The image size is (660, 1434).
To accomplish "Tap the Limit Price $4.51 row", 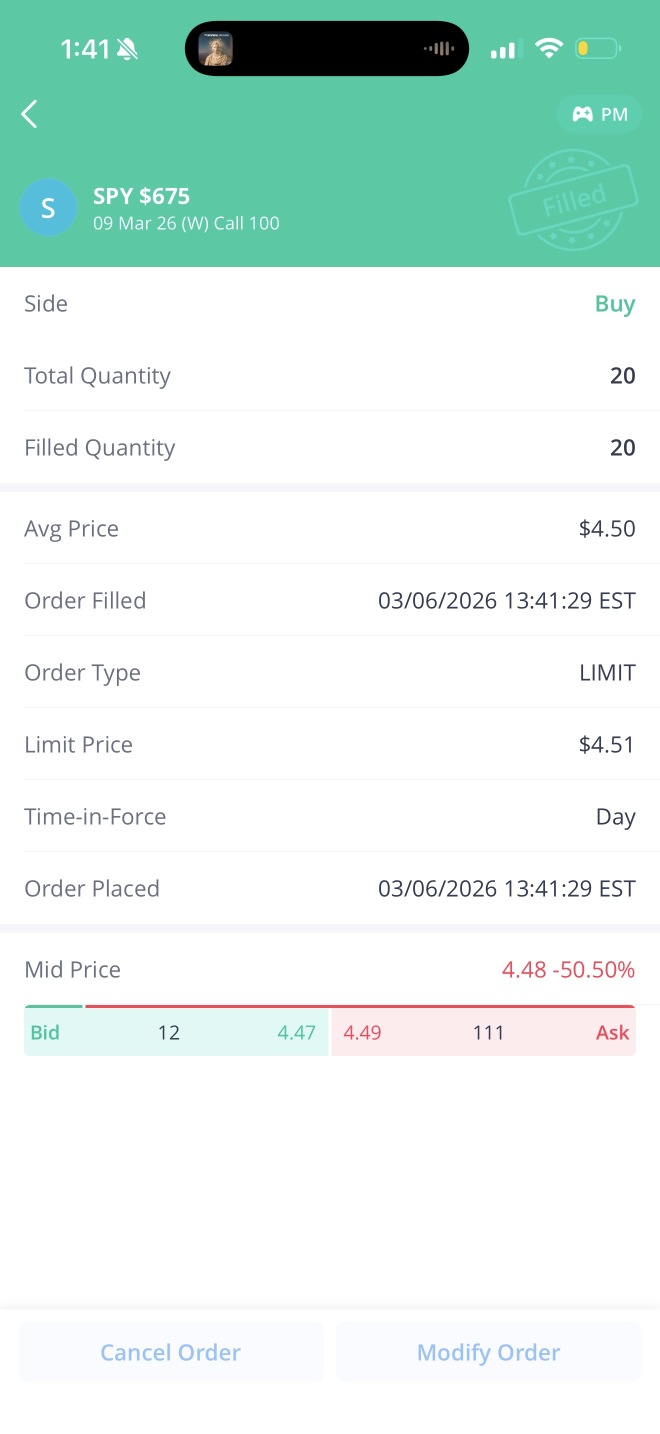I will [x=330, y=744].
